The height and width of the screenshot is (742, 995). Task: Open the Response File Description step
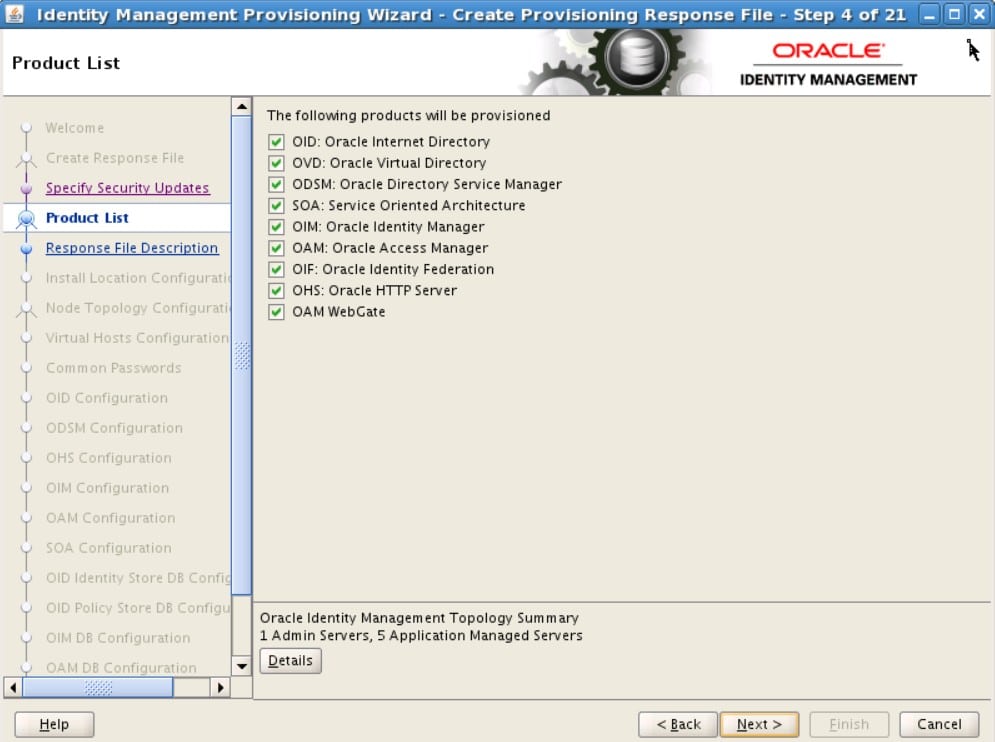[x=133, y=247]
